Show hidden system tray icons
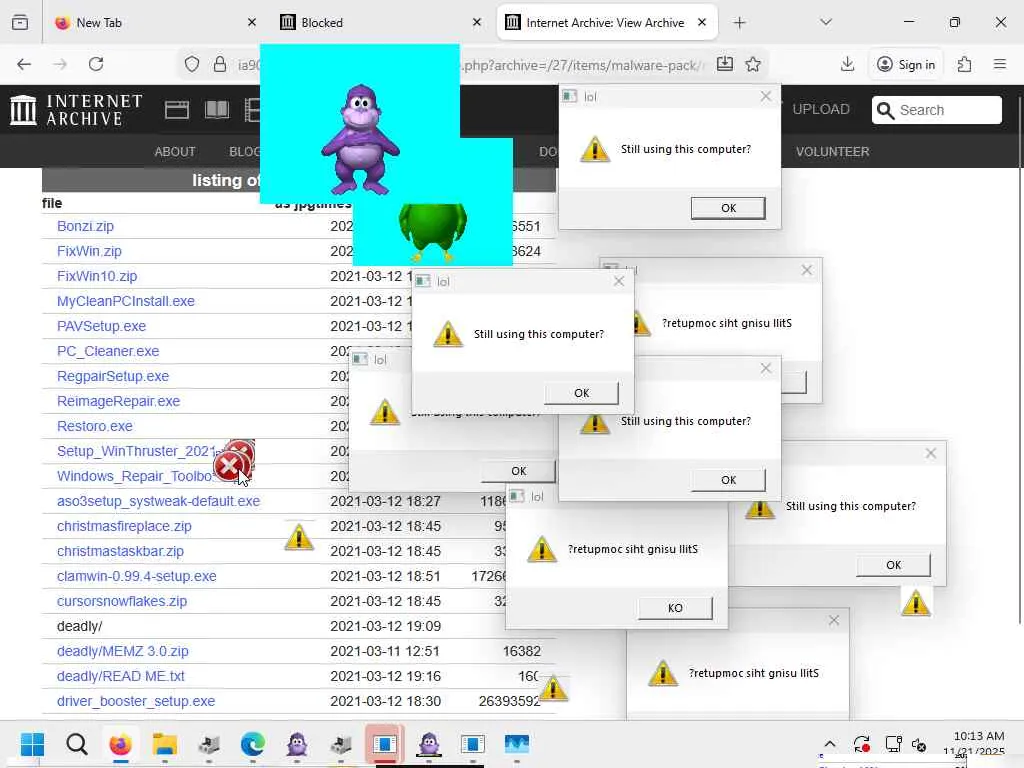This screenshot has height=768, width=1024. pos(829,744)
